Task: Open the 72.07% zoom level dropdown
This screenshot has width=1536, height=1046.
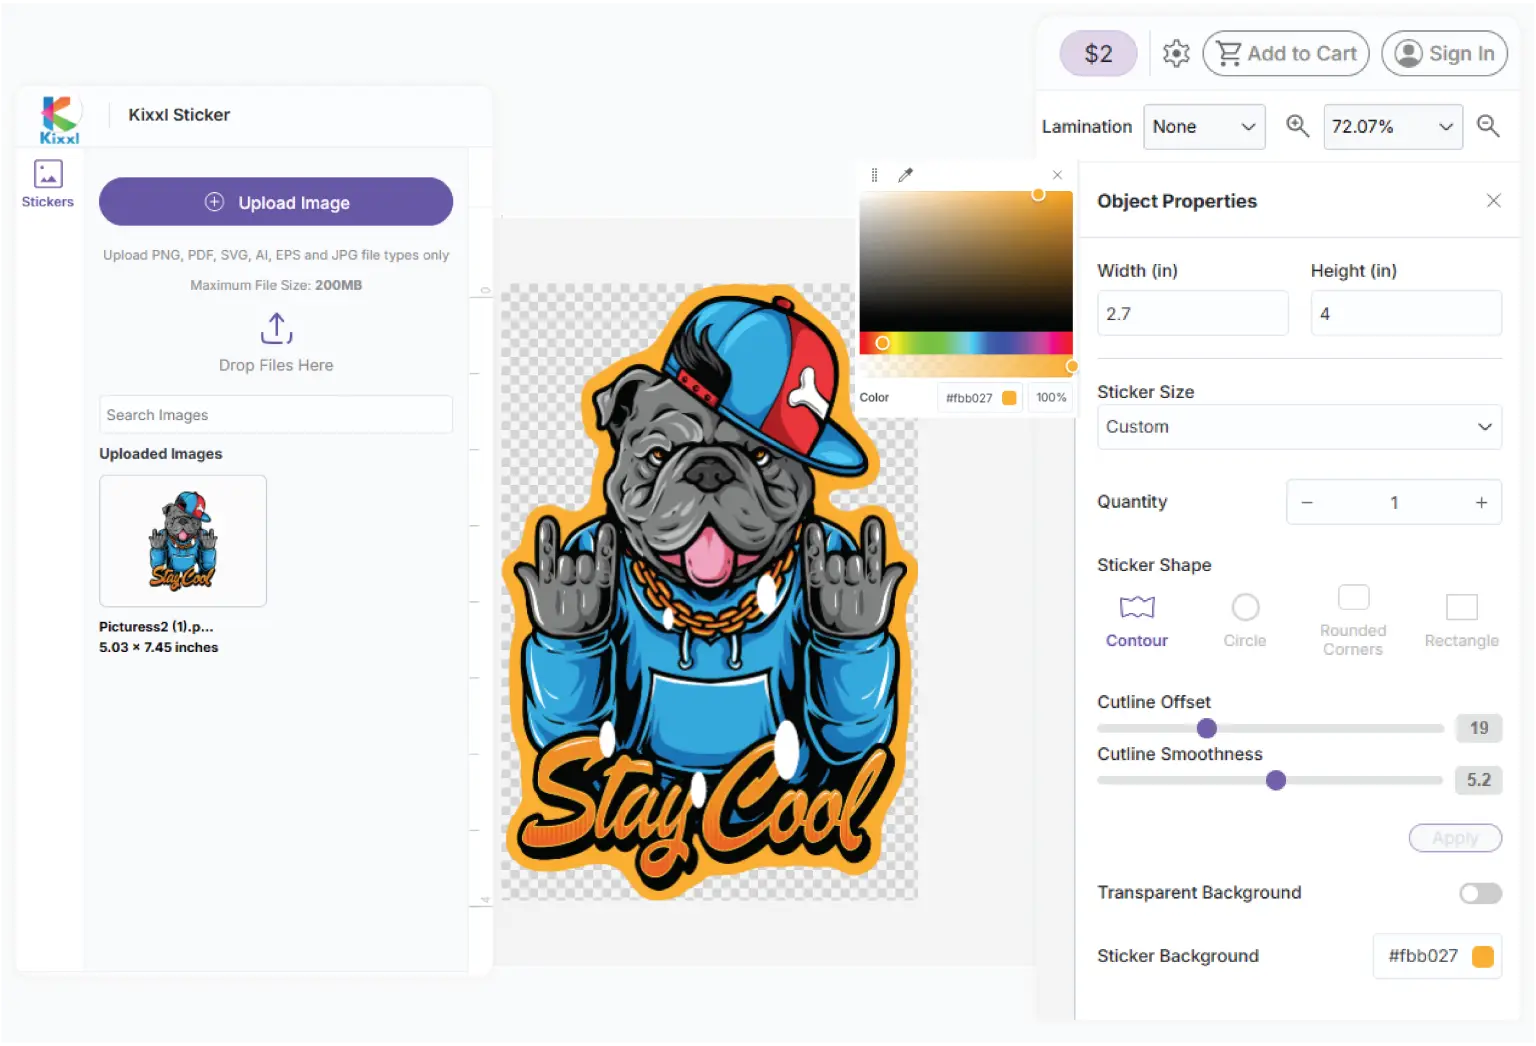Action: pyautogui.click(x=1393, y=127)
